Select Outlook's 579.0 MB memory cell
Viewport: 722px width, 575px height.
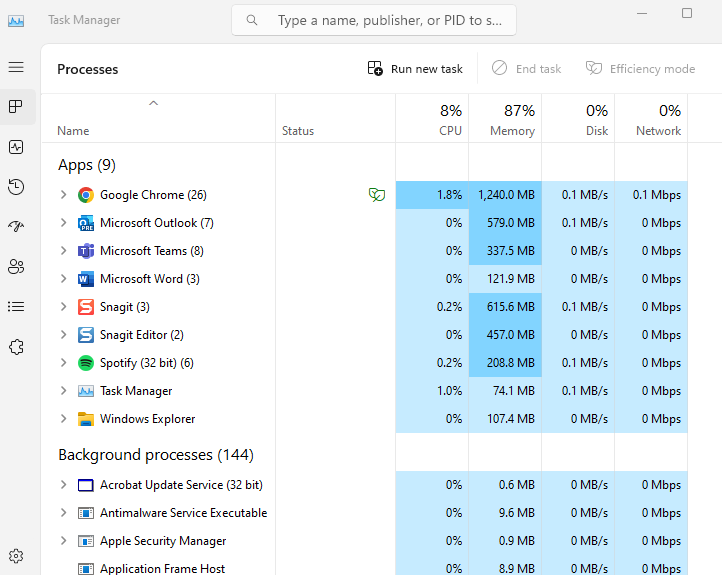pos(505,223)
